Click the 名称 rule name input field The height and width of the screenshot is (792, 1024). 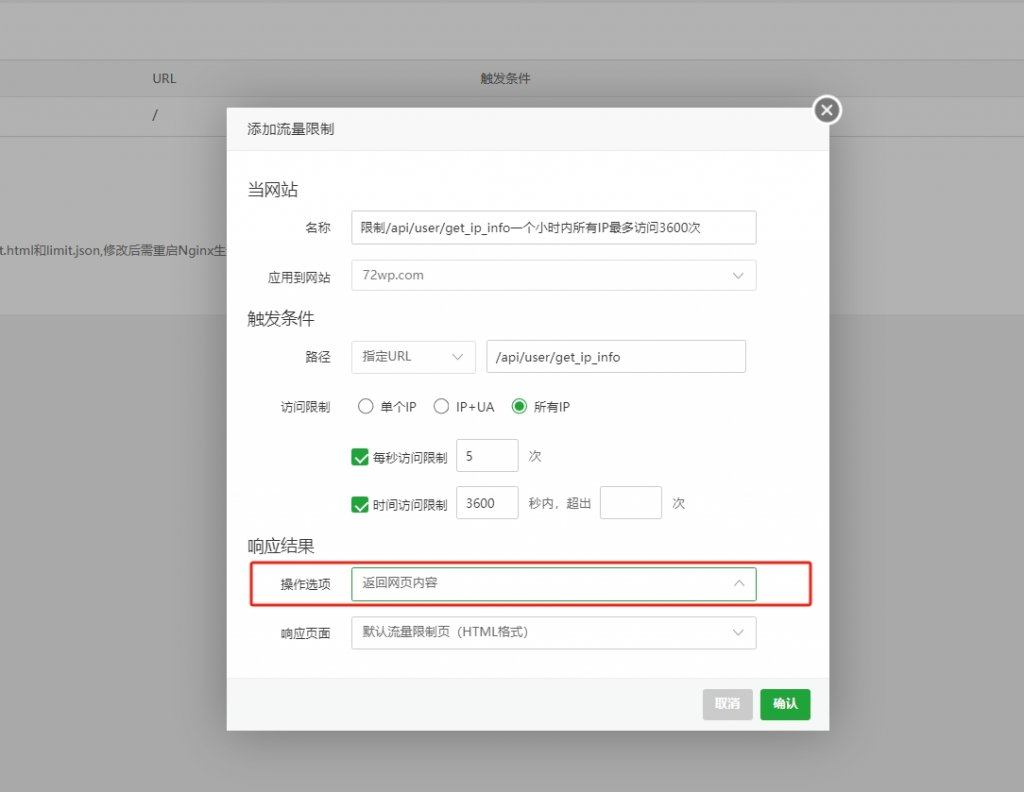[x=553, y=227]
